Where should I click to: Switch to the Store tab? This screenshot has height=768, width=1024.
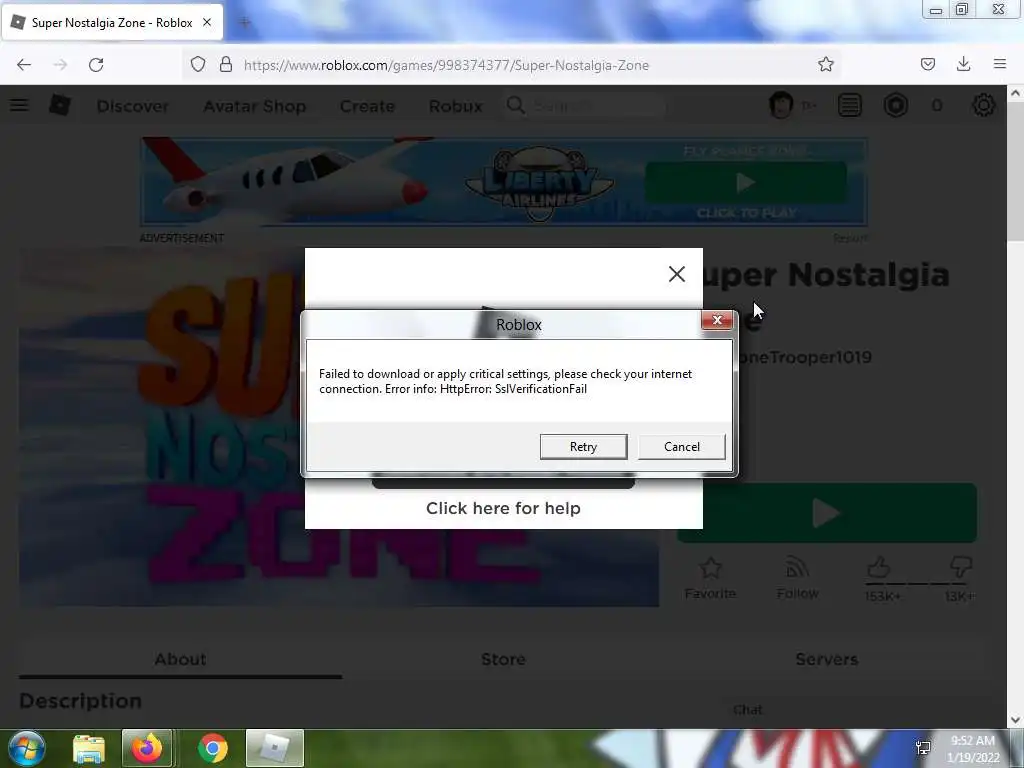point(503,659)
